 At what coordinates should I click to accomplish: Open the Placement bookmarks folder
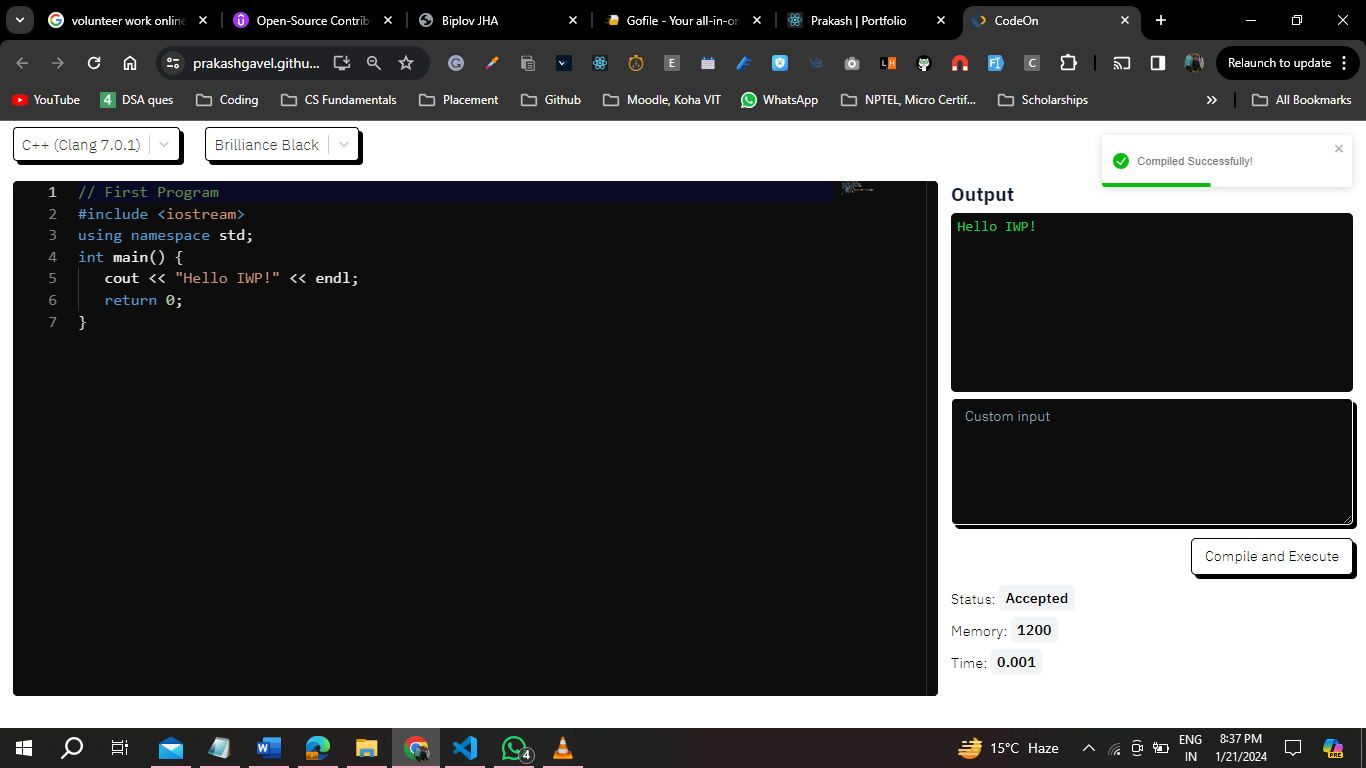458,100
